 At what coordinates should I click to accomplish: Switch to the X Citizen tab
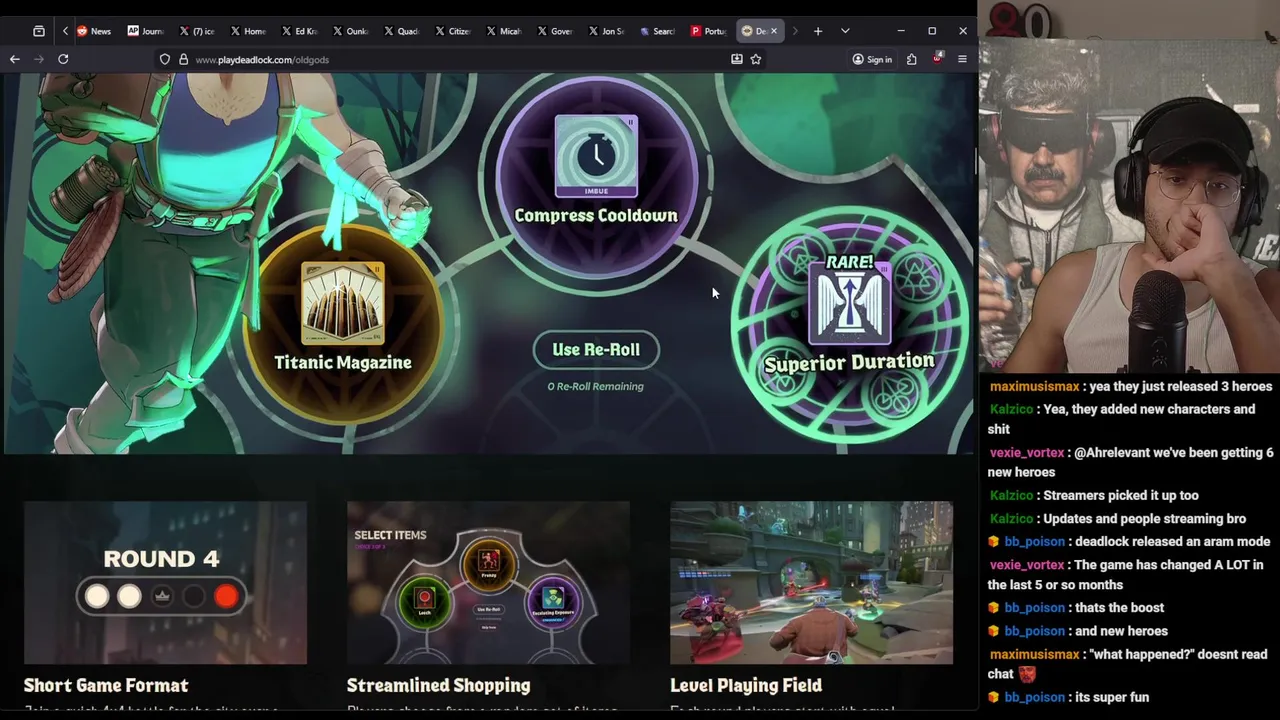tap(452, 31)
